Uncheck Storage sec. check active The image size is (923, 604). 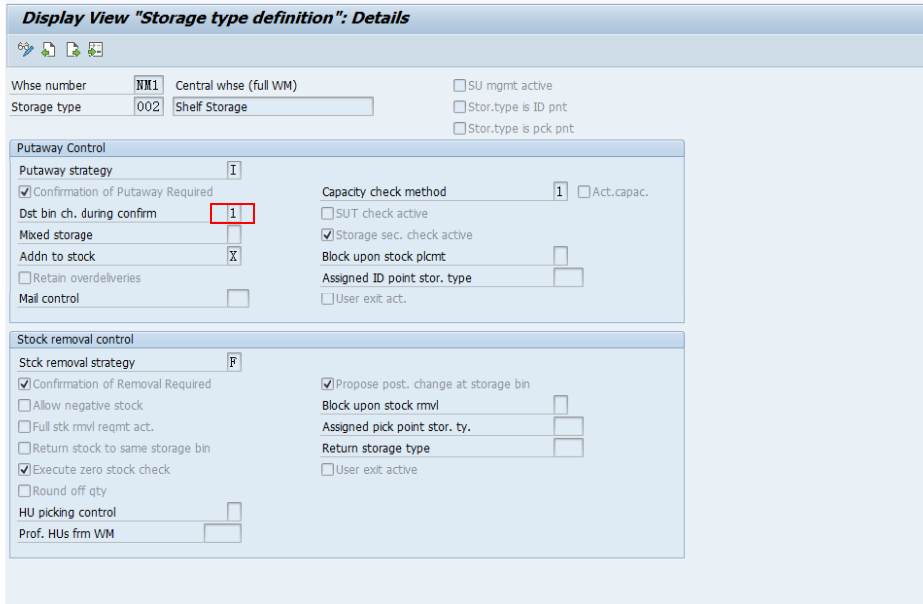coord(326,234)
